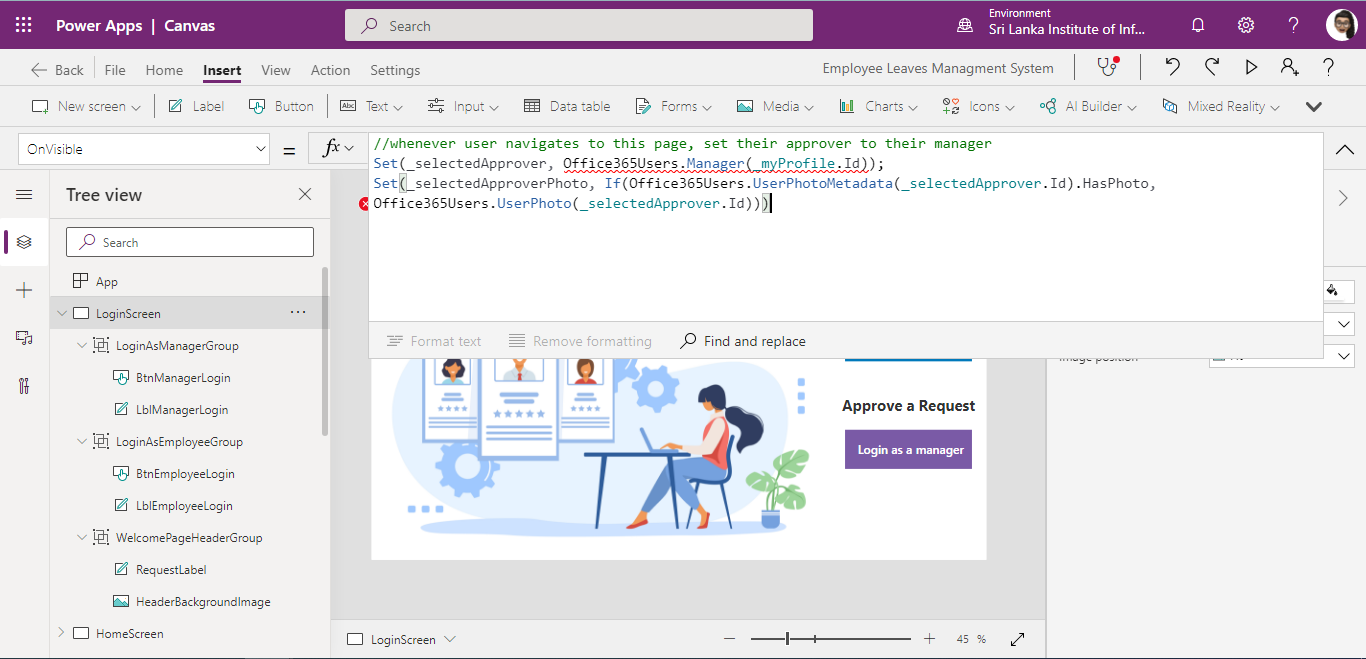Open the Settings tab

click(395, 70)
